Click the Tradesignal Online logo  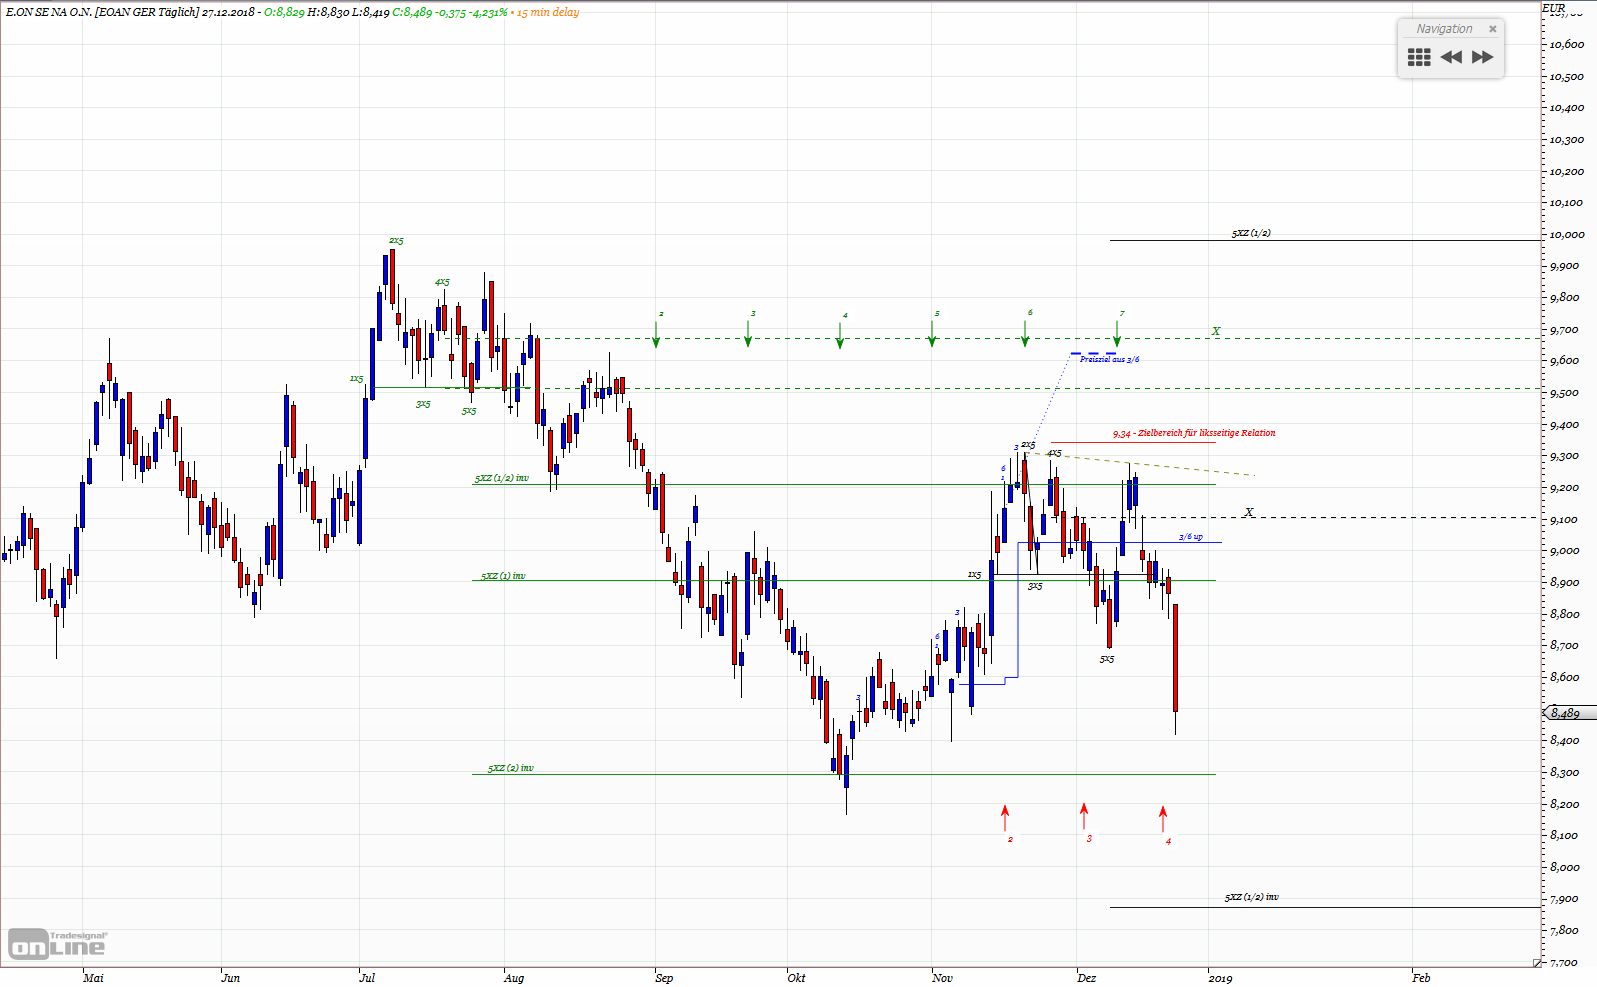pyautogui.click(x=57, y=944)
